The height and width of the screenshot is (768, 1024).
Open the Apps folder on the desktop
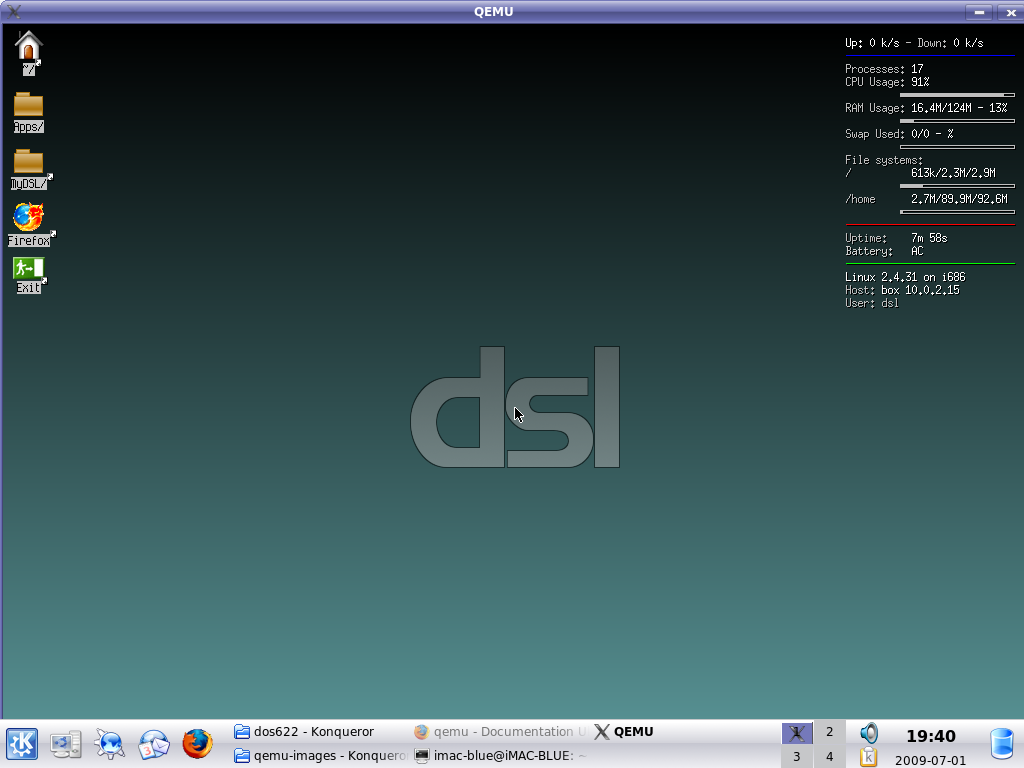point(27,105)
